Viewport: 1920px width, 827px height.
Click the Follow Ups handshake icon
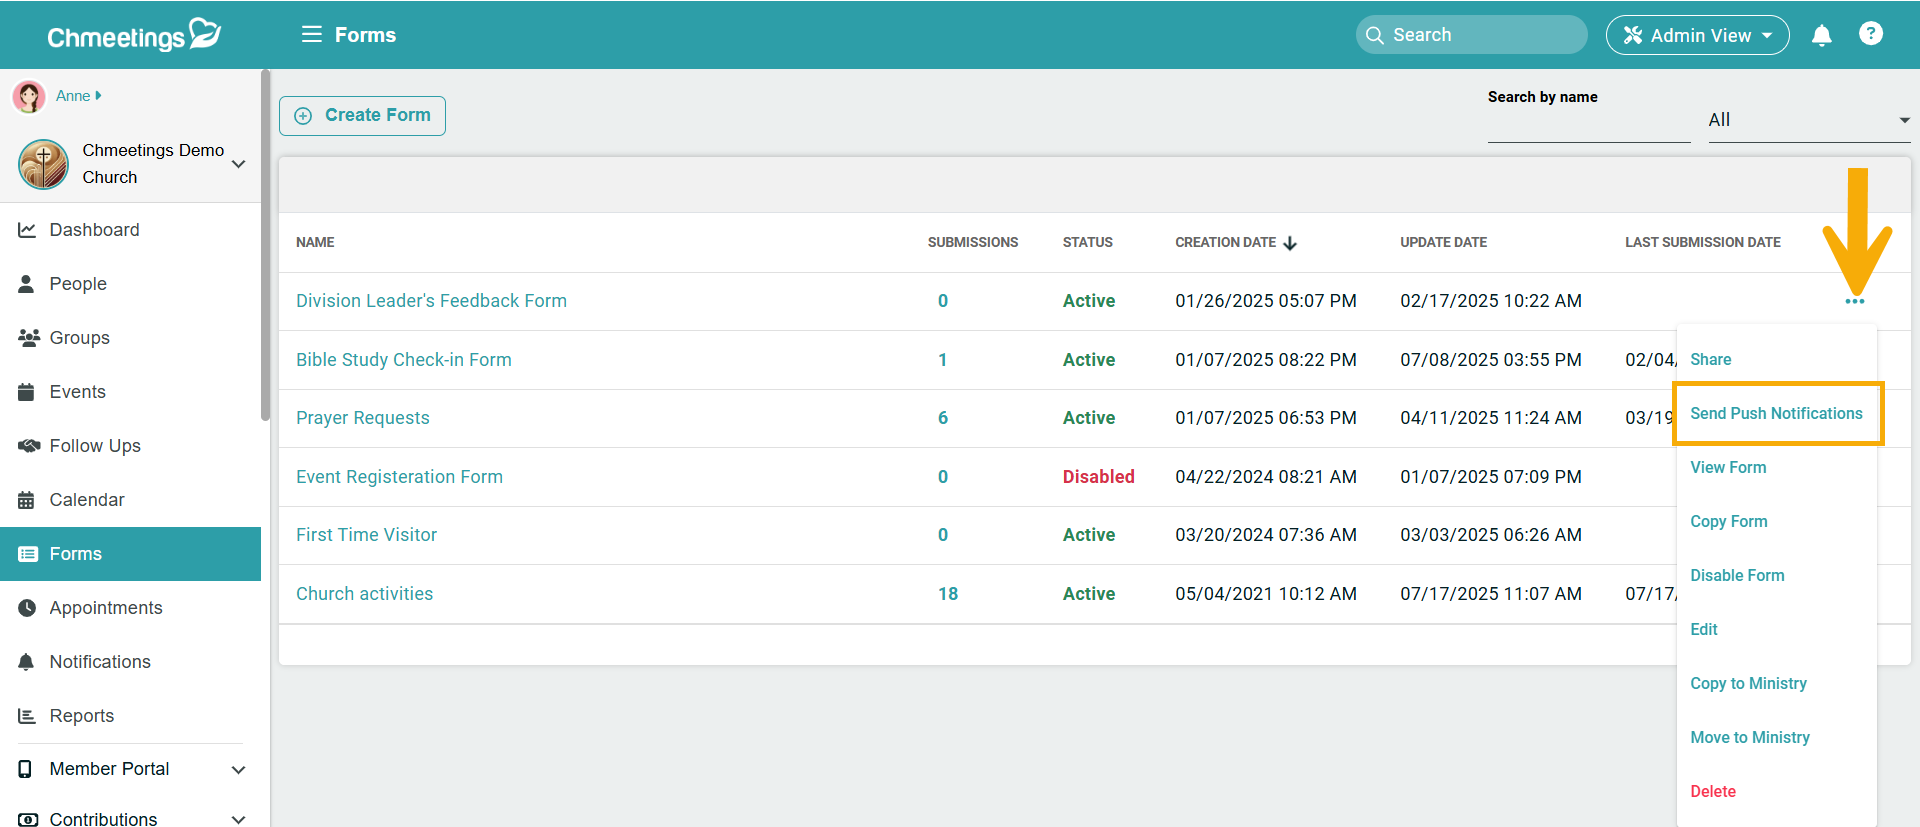point(28,446)
